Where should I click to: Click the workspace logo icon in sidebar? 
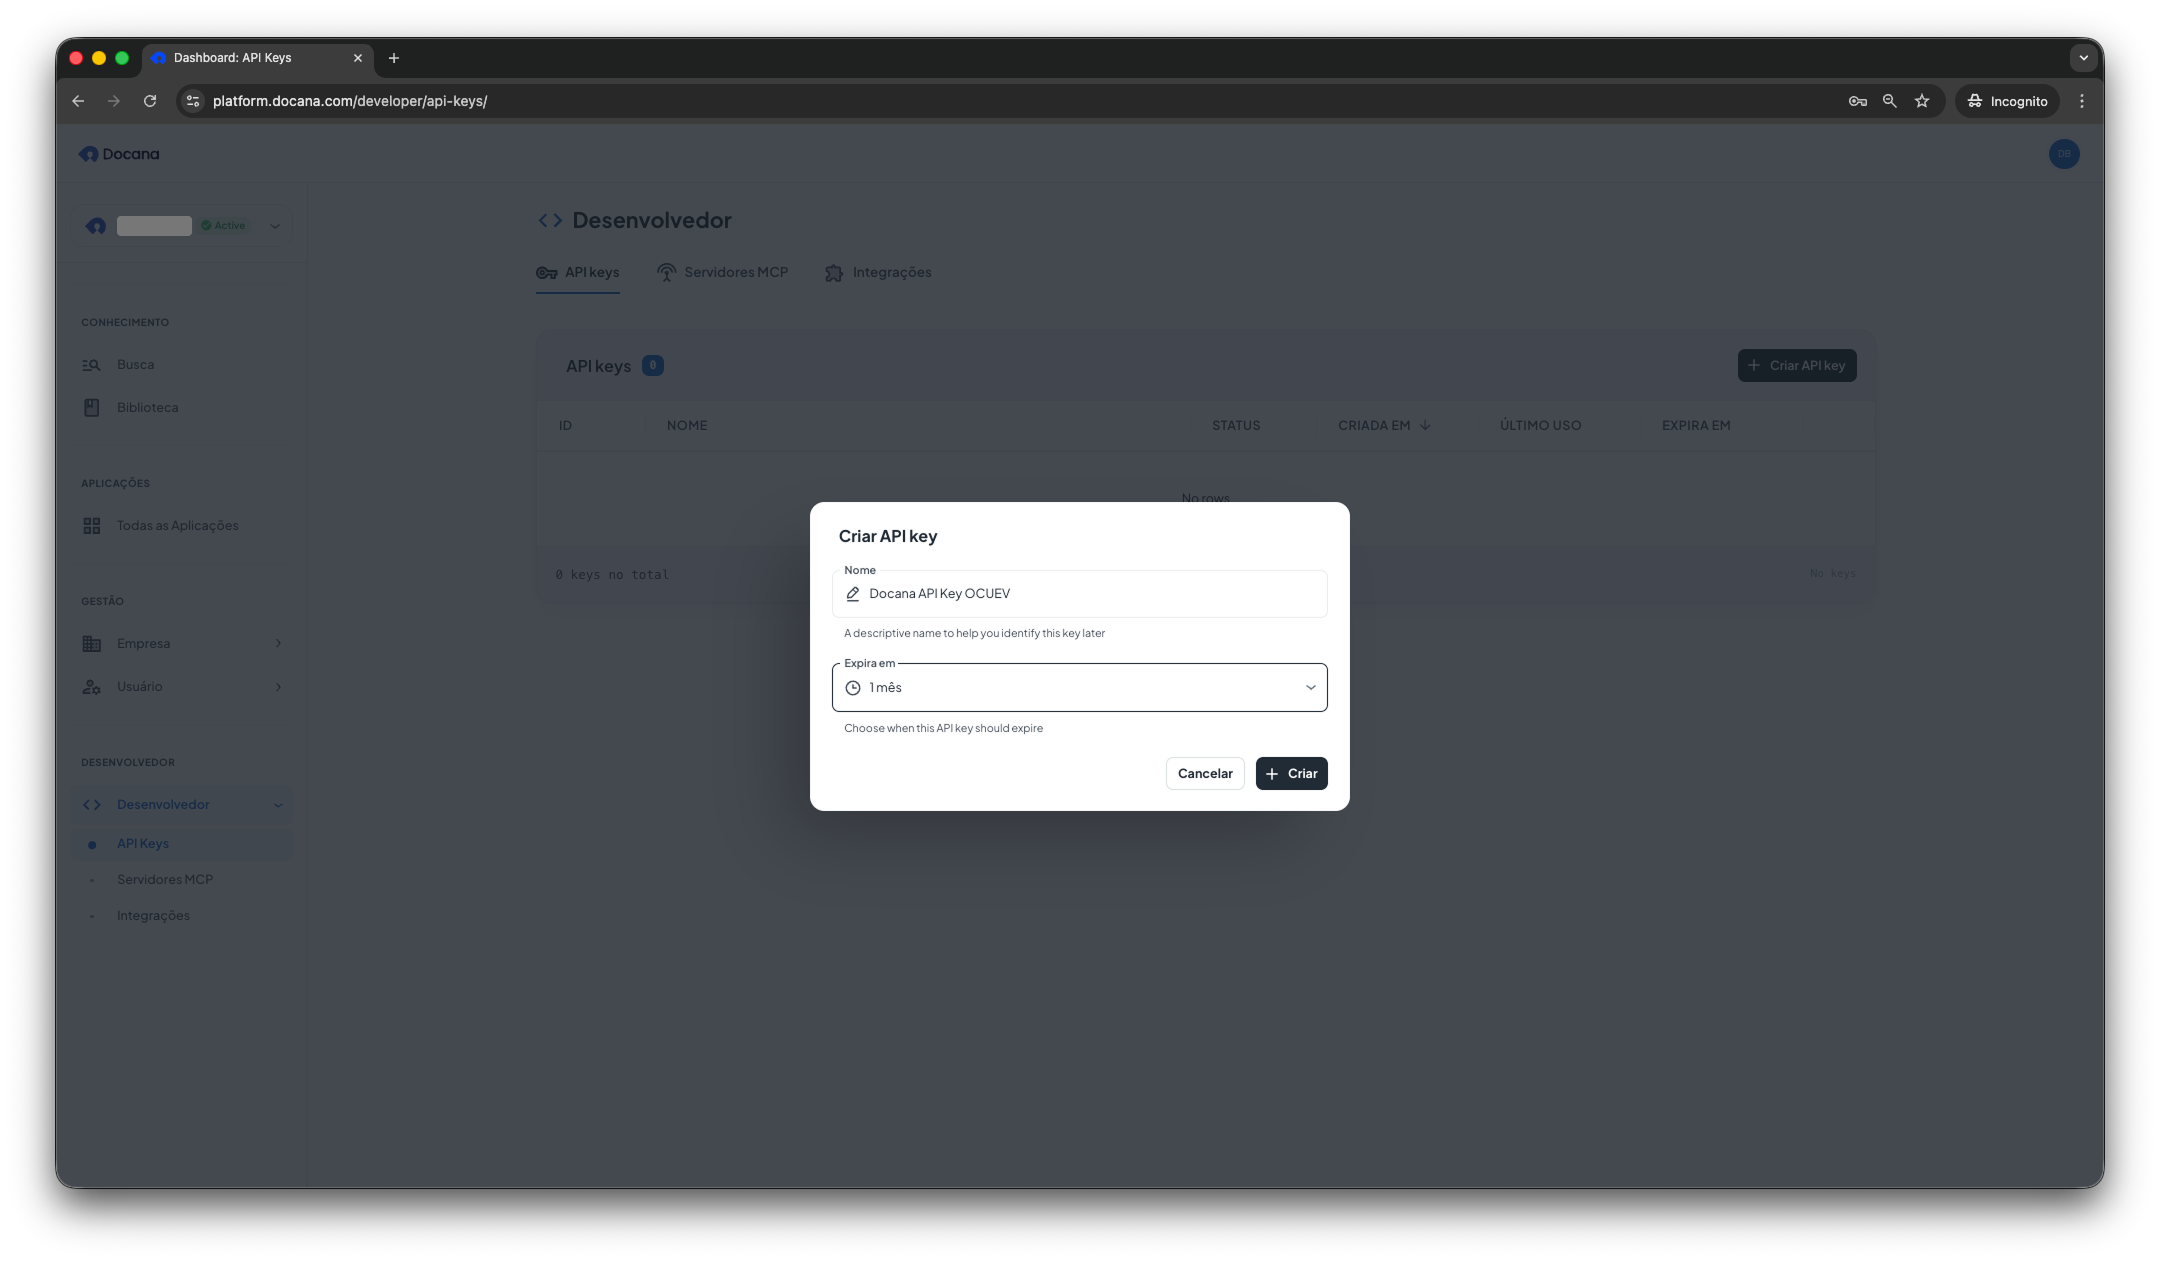(x=96, y=226)
